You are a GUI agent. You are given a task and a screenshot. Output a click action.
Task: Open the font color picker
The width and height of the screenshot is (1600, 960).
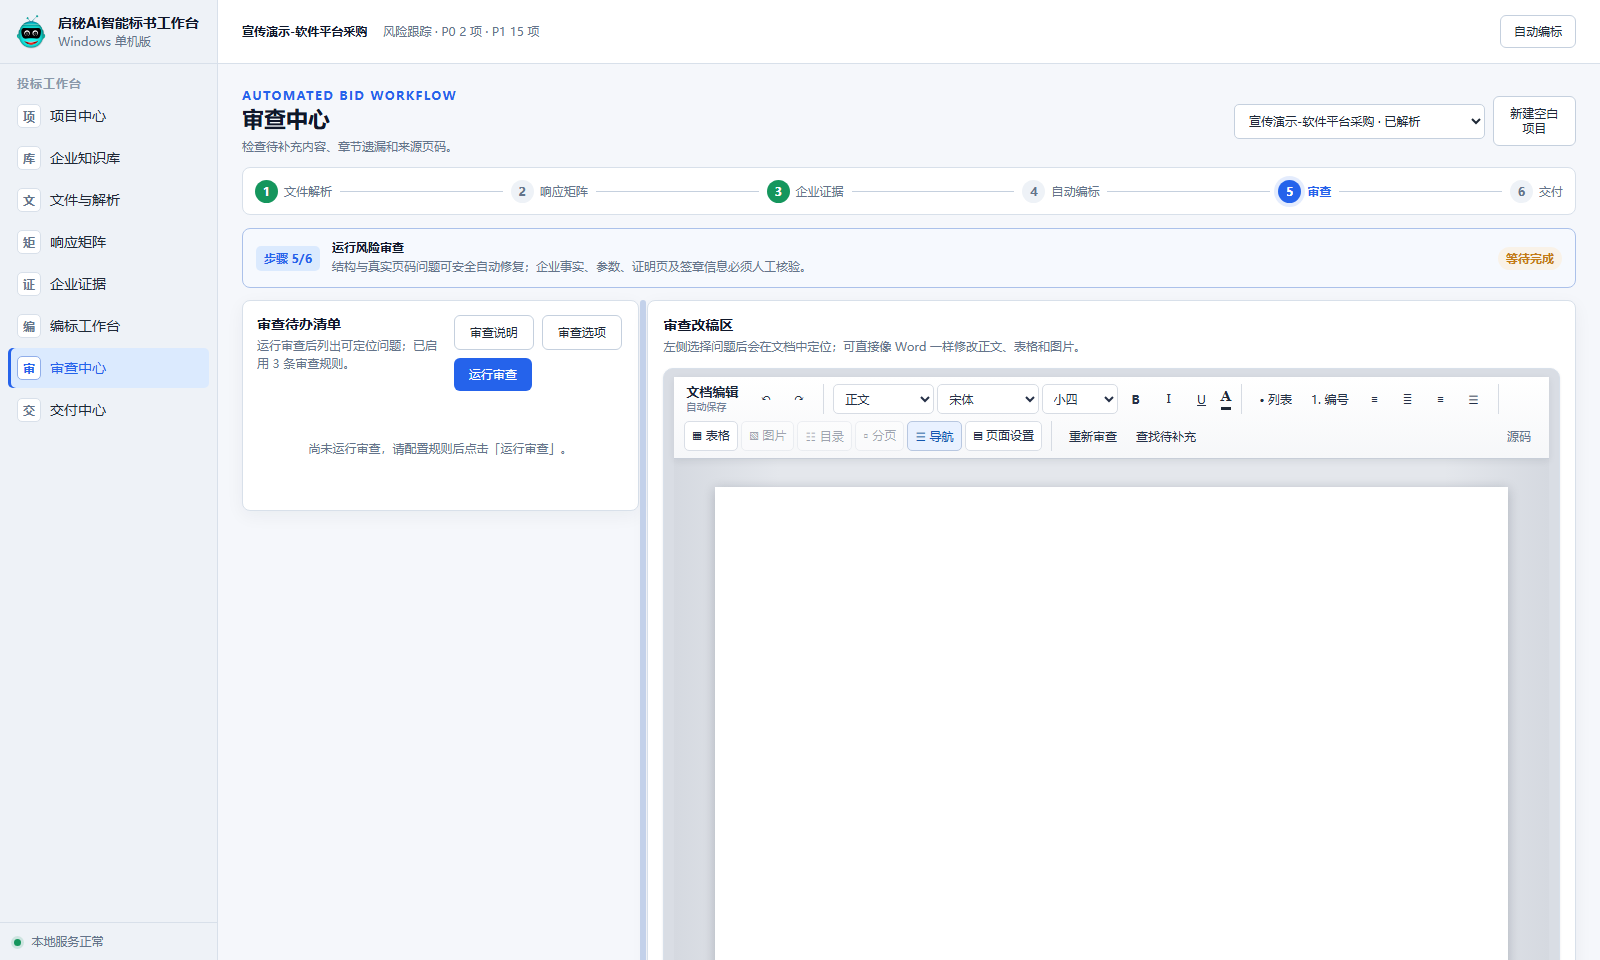(1226, 399)
